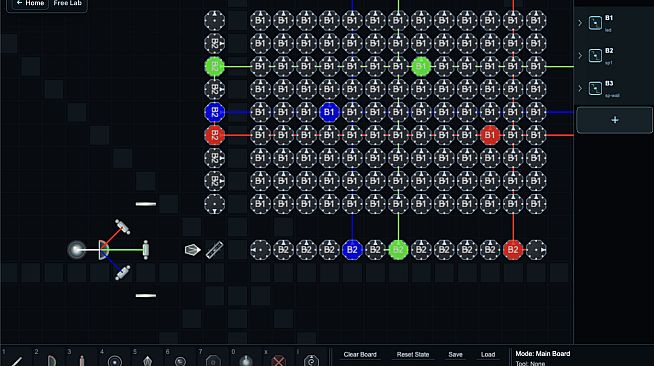The height and width of the screenshot is (366, 654).
Task: Toggle the lit green B1 node
Action: [421, 66]
